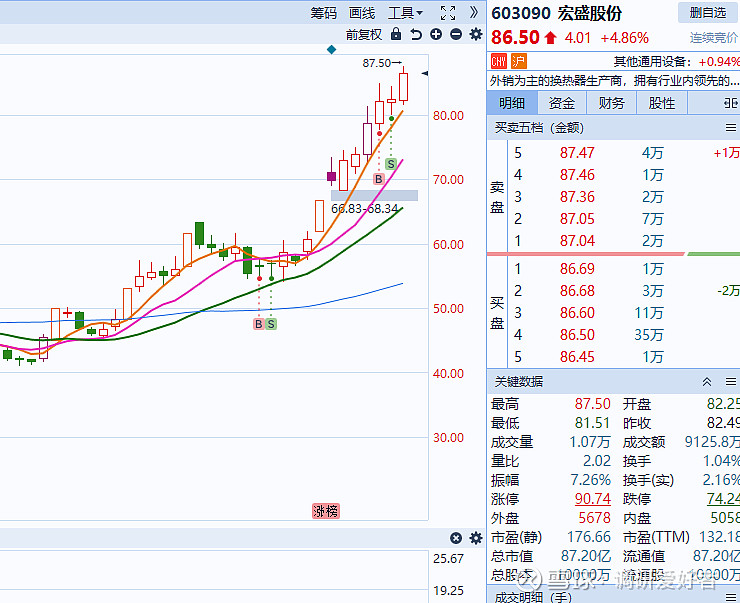Image resolution: width=740 pixels, height=603 pixels.
Task: Open the 关键数据 panel menu icon
Action: pos(731,382)
